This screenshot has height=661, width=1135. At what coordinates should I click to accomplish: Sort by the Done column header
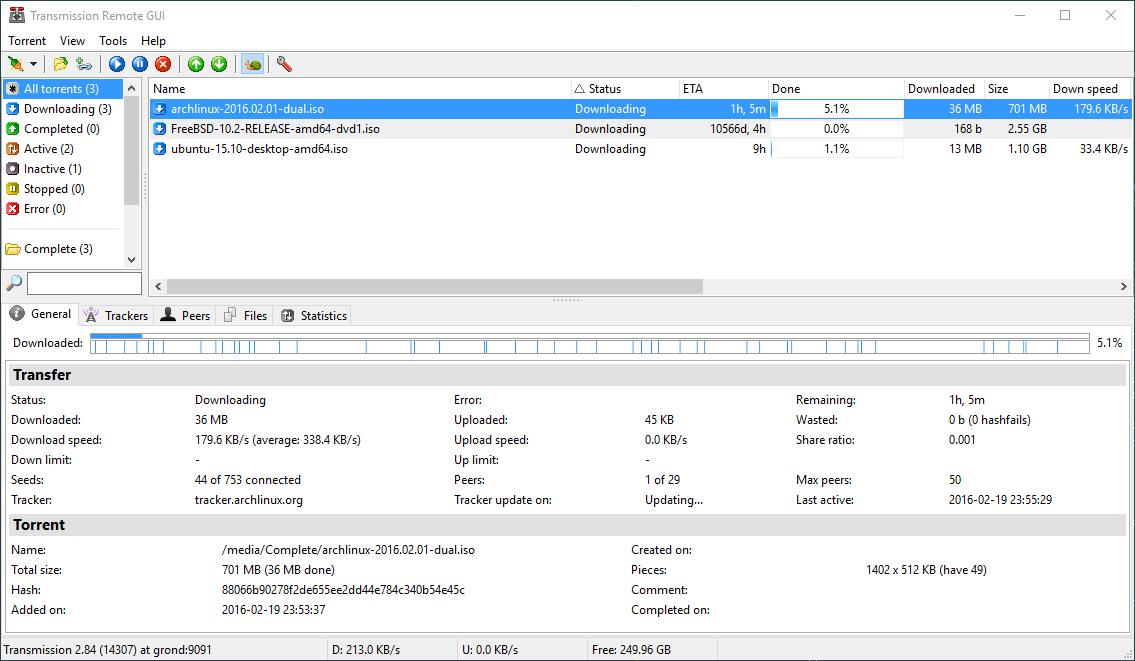click(836, 89)
